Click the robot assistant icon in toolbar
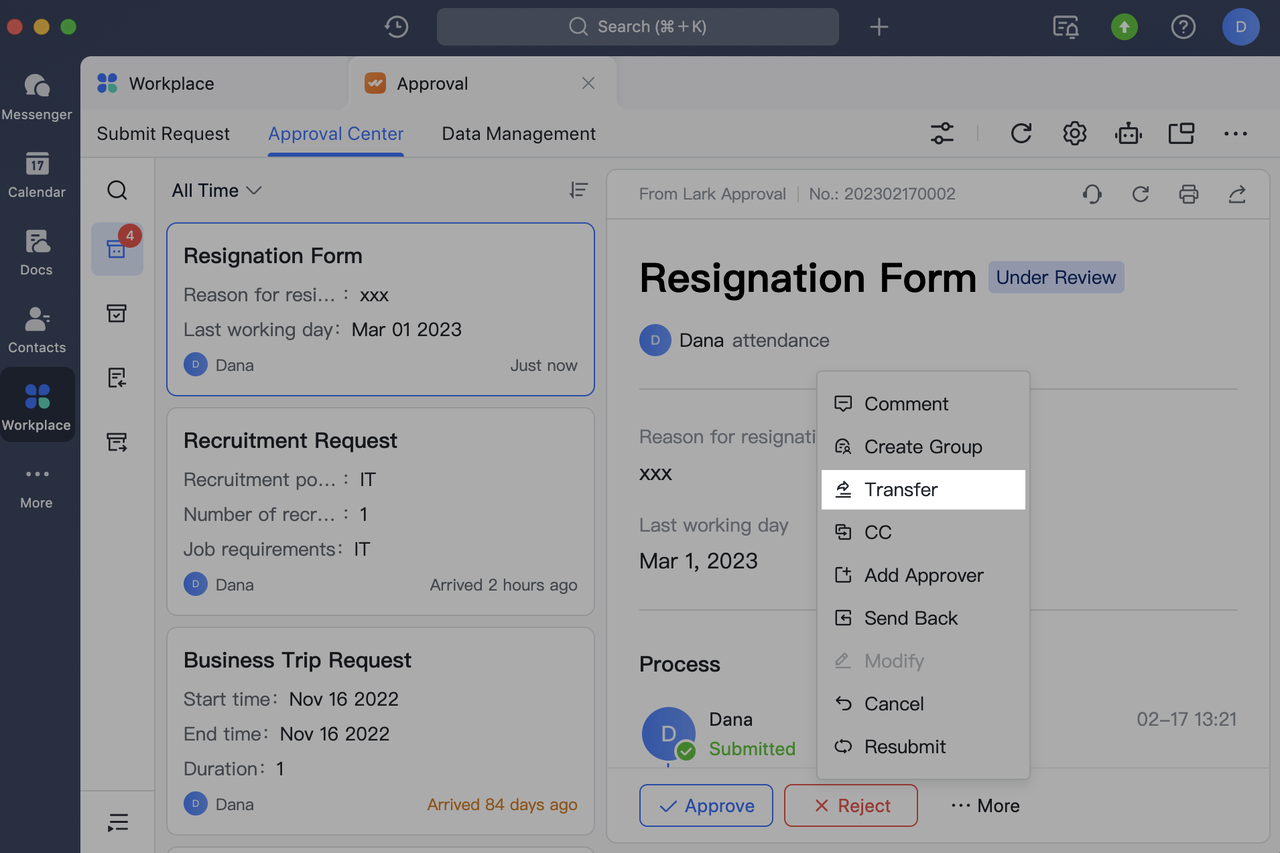1280x853 pixels. [x=1128, y=133]
